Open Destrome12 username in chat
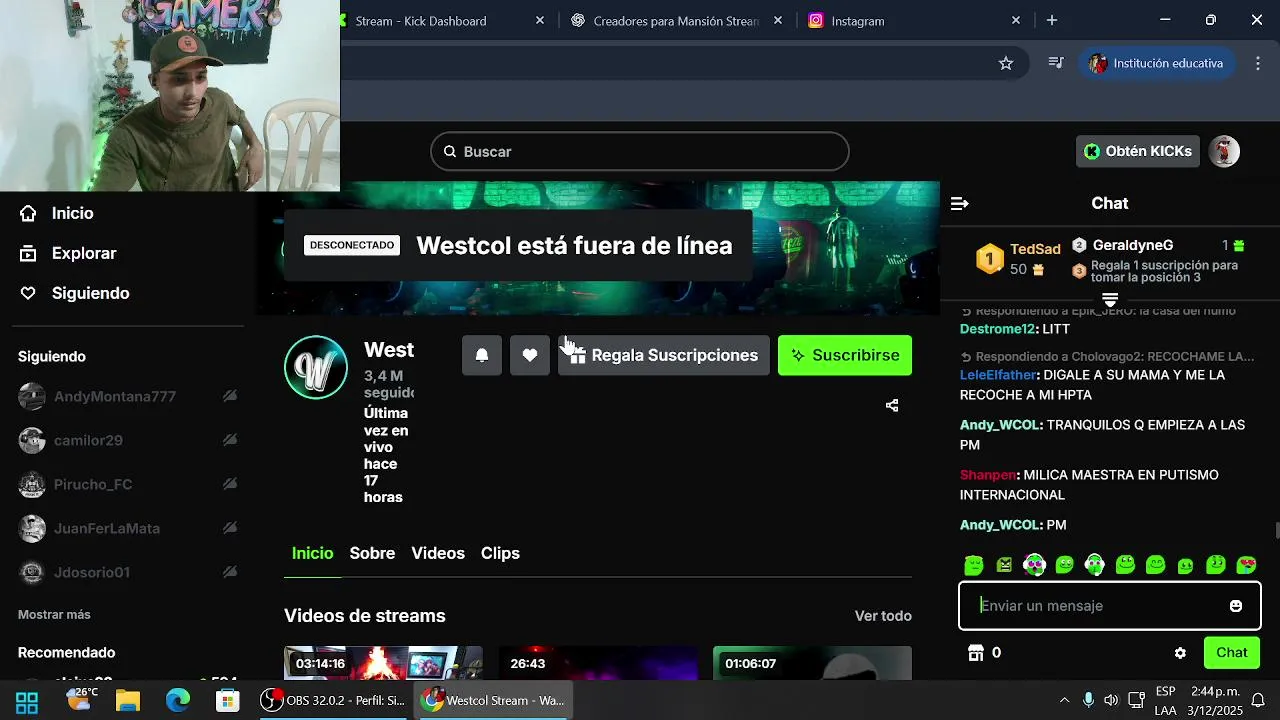 997,329
